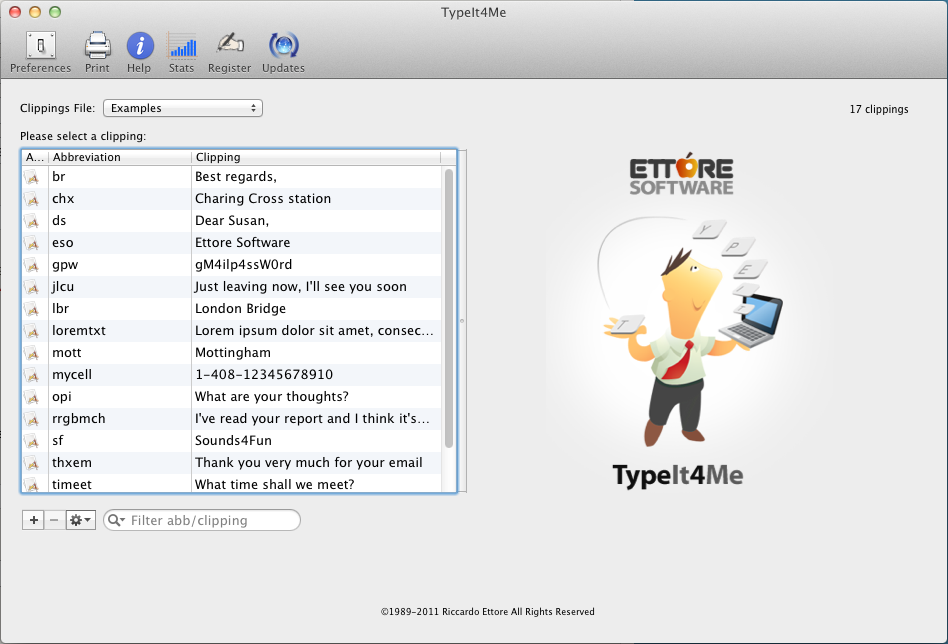
Task: Click the 'London Bridge' clipping
Action: click(240, 308)
